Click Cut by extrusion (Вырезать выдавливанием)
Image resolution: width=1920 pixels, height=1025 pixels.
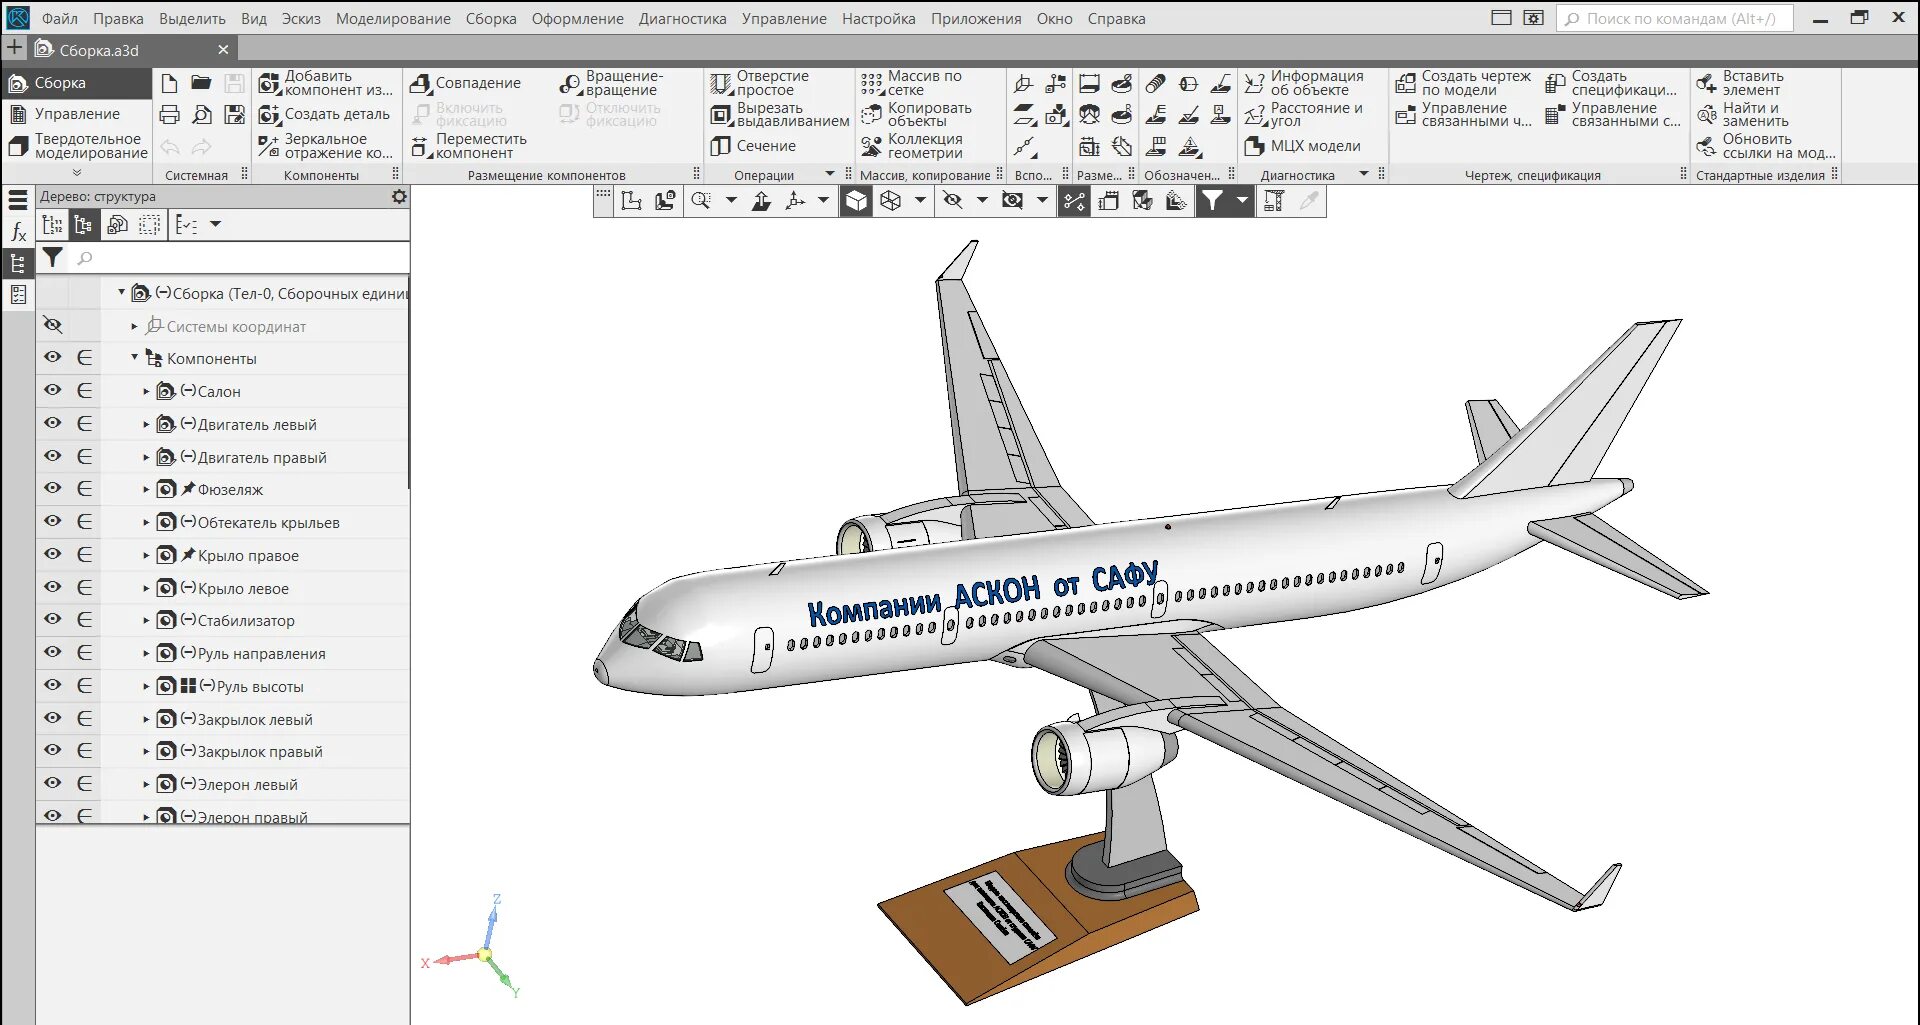780,115
